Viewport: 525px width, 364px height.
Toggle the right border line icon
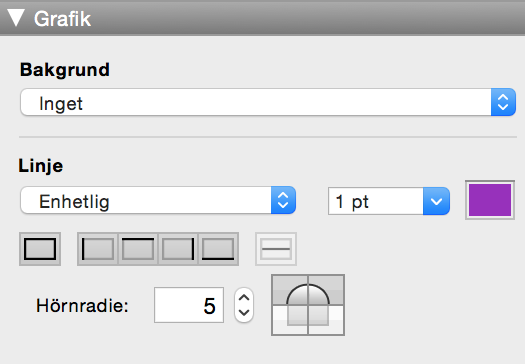coord(178,249)
